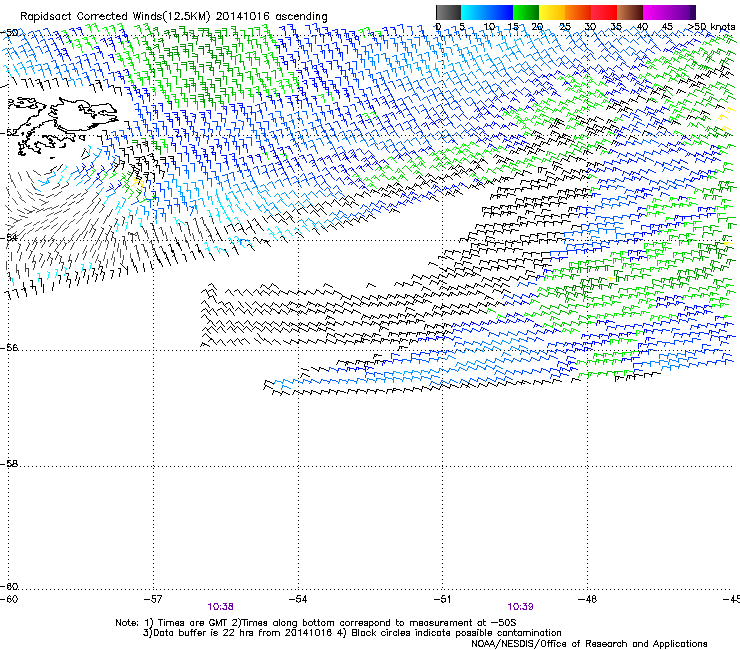Screen dimensions: 740x650
Task: Click the brown 35-40 knots color segment
Action: (630, 12)
